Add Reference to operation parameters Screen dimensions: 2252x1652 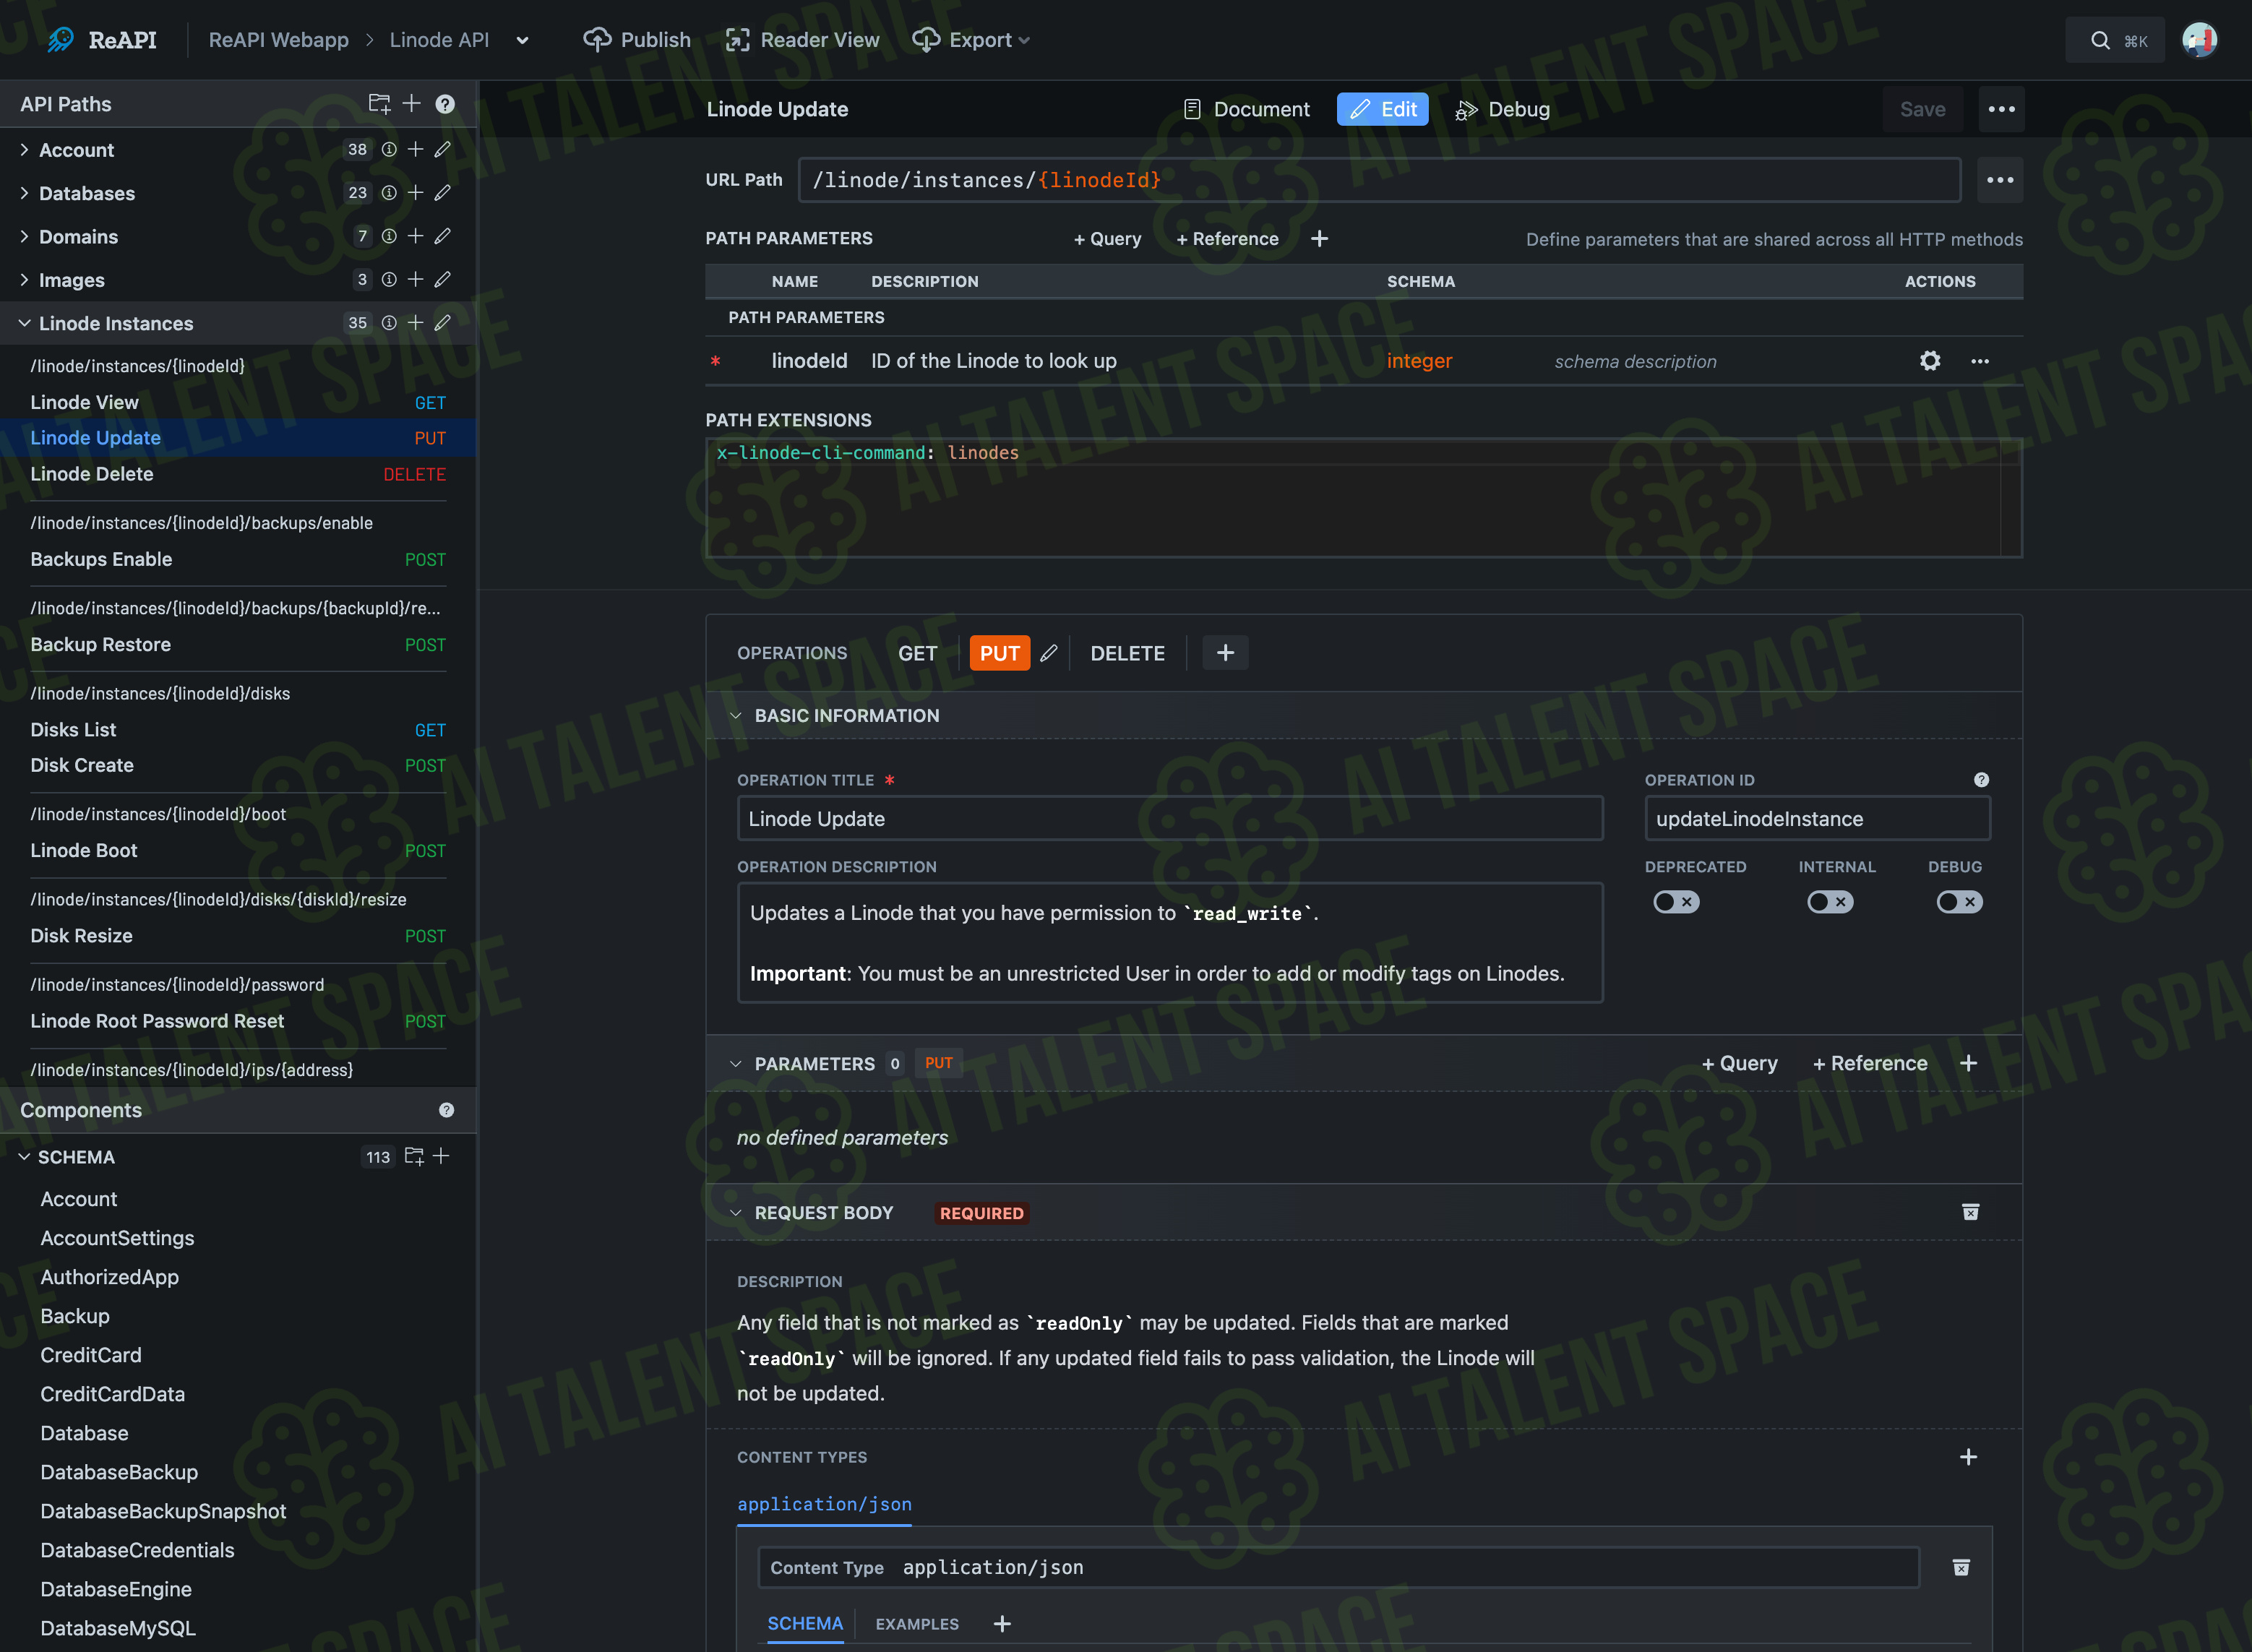pyautogui.click(x=1869, y=1063)
